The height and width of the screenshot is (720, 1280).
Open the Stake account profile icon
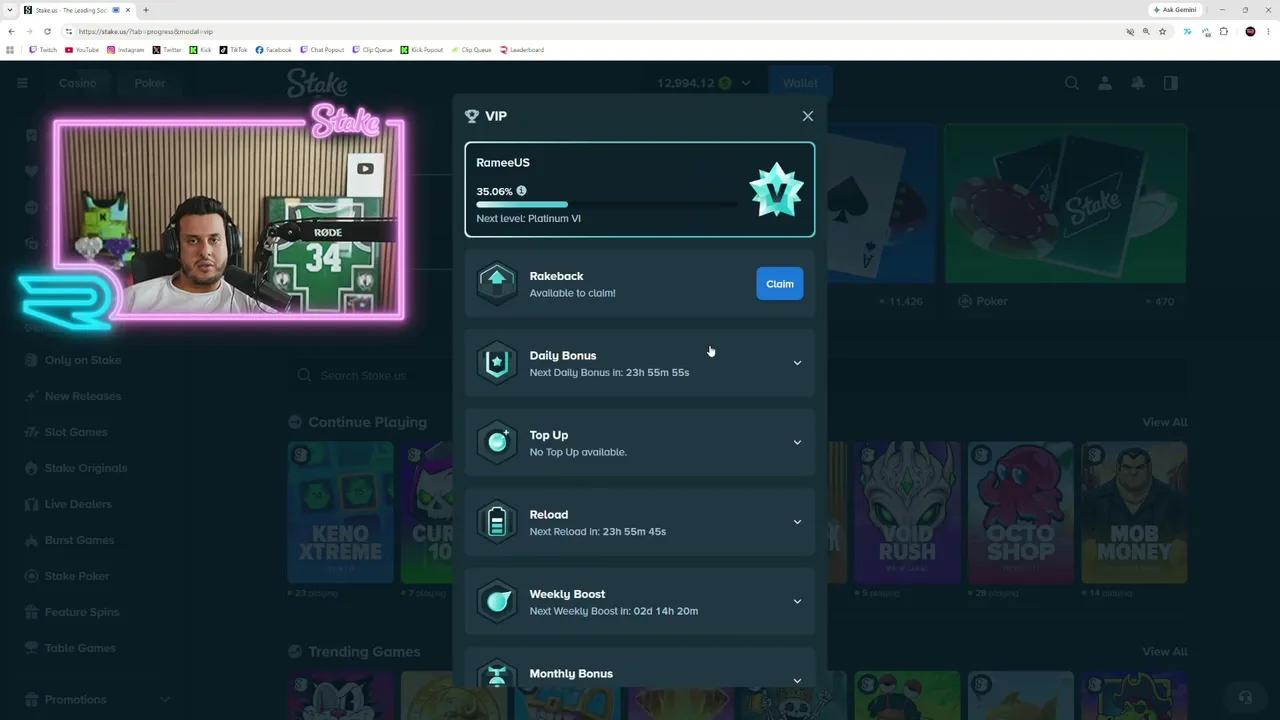point(1105,83)
